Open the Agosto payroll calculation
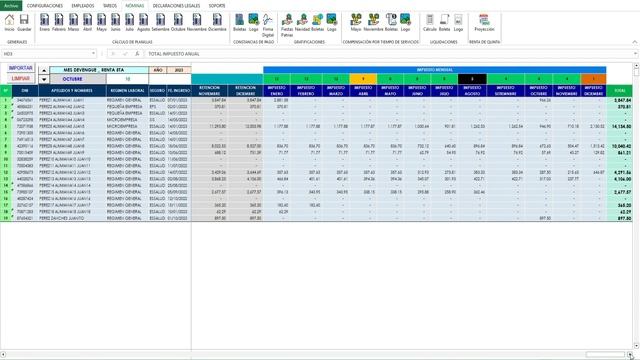640x360 pixels. (143, 22)
